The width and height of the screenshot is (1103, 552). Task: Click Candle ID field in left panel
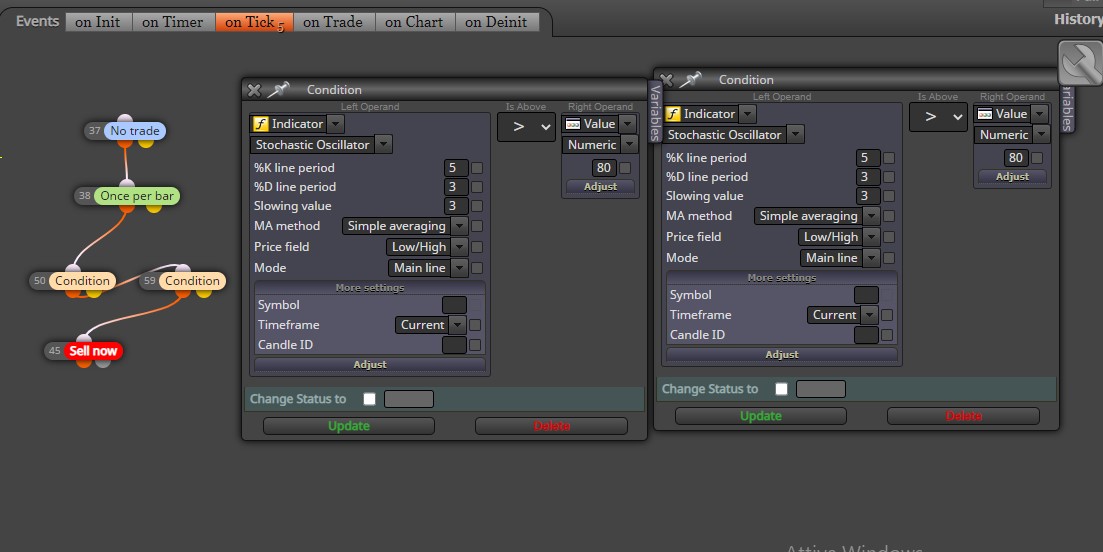coord(454,345)
